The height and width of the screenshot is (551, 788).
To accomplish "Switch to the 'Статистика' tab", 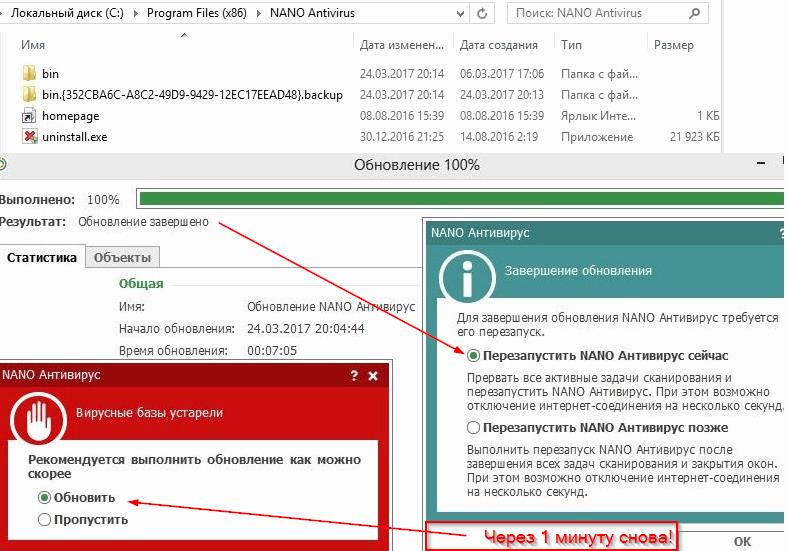I will 42,257.
